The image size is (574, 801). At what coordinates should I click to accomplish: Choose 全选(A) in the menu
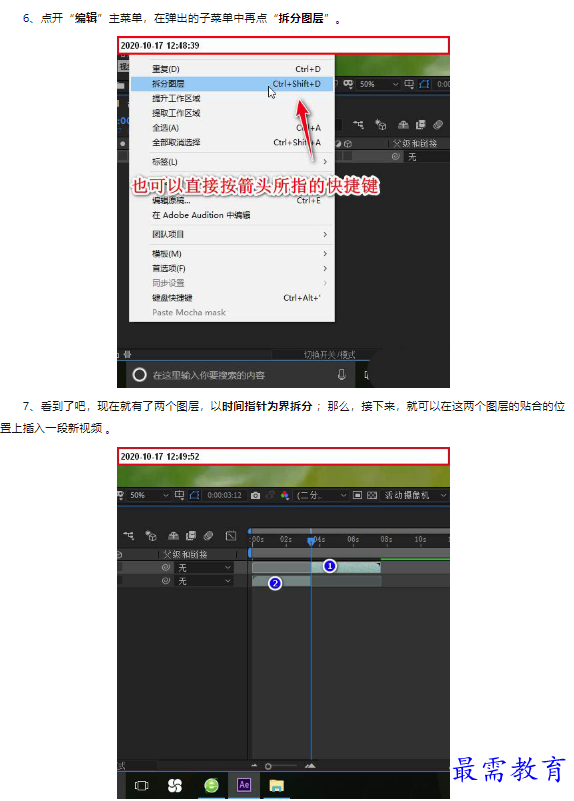pos(232,128)
